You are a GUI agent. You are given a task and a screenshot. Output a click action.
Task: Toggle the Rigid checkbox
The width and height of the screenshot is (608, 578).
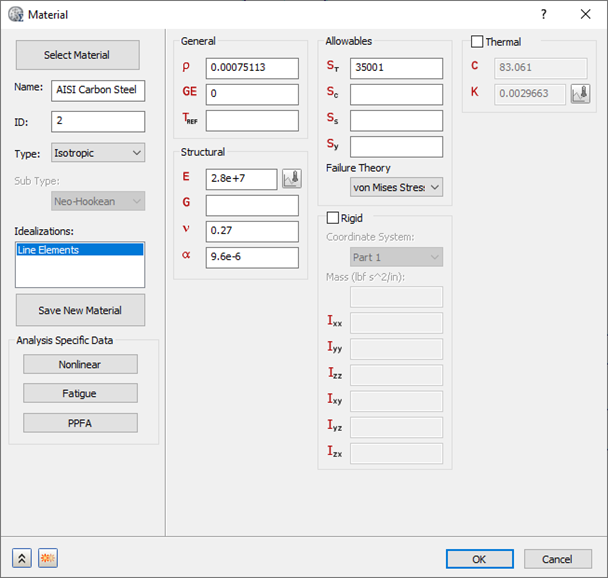point(333,218)
